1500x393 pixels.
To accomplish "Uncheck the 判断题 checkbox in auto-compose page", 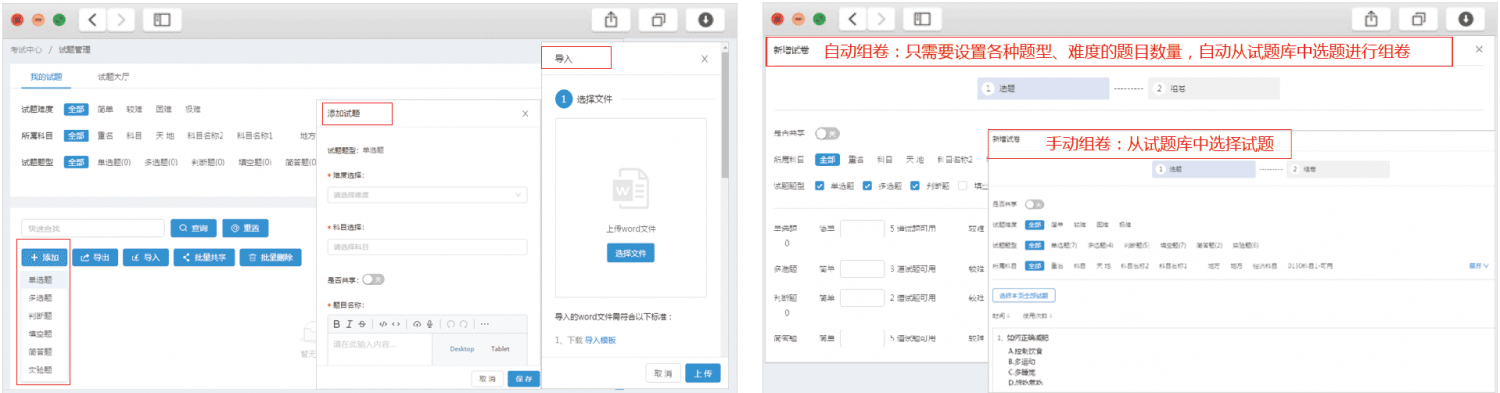I will (x=915, y=185).
